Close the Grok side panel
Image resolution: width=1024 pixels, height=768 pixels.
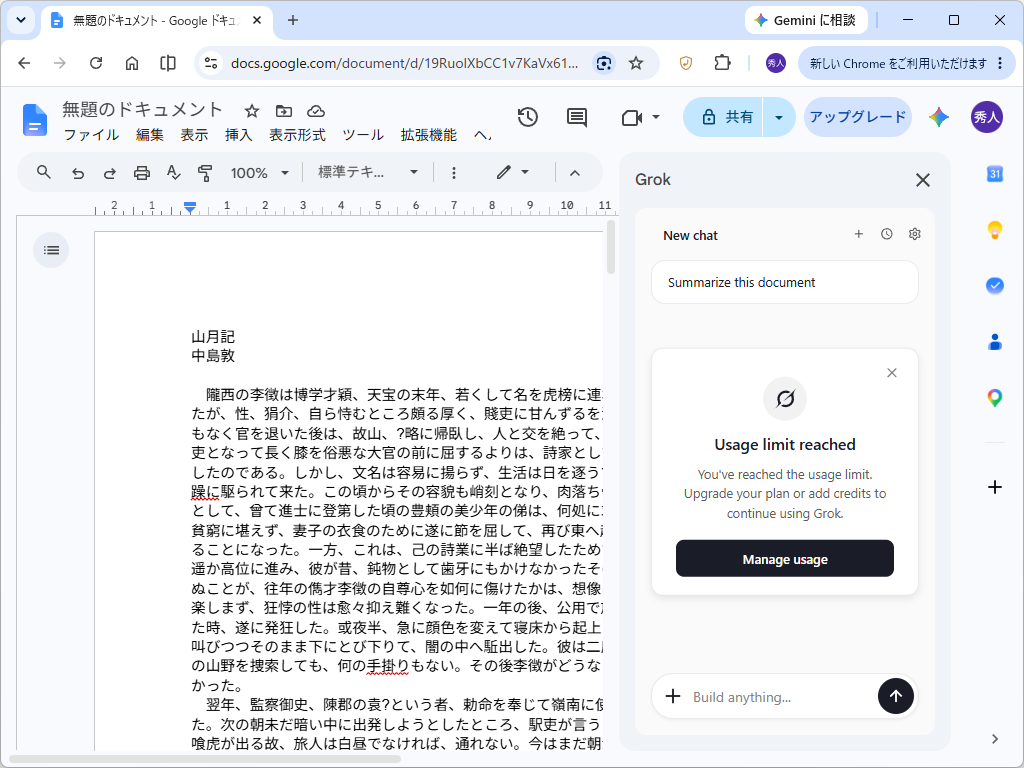[922, 180]
